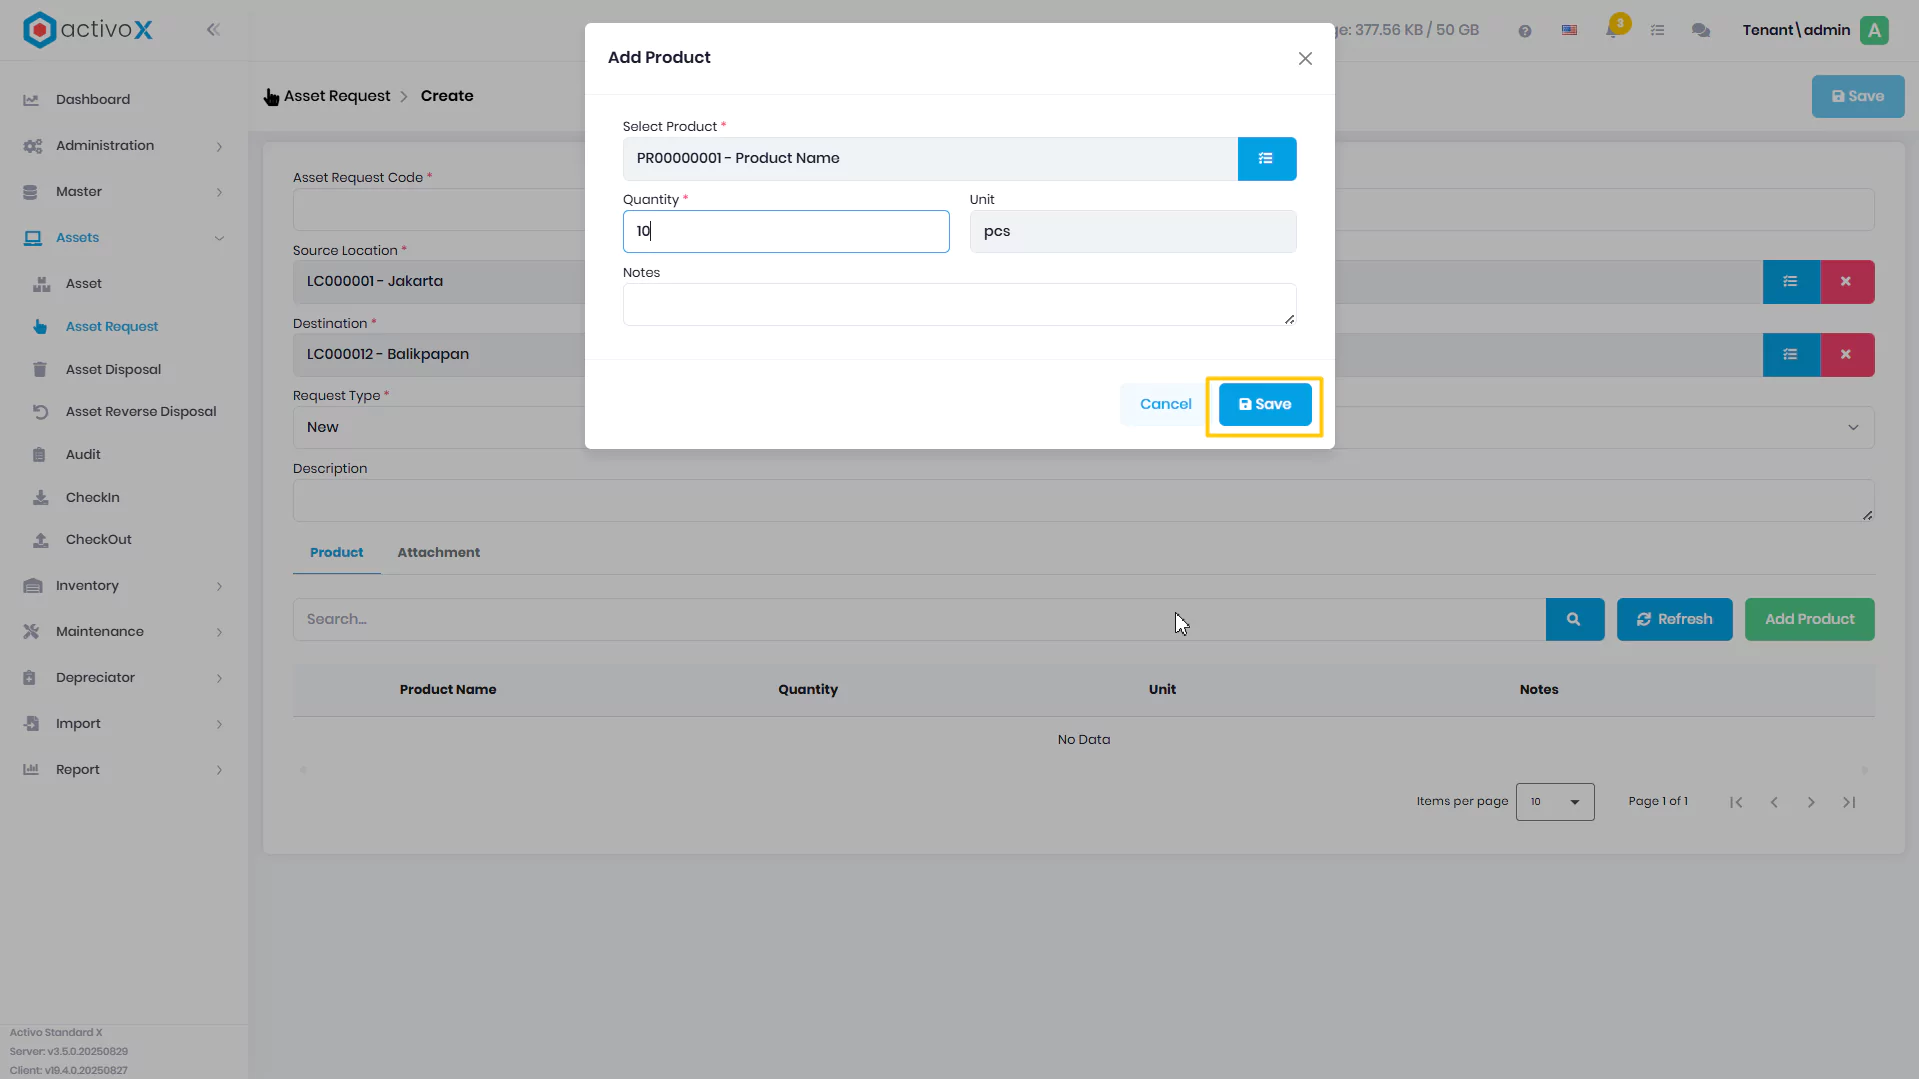
Task: Expand the Administration menu
Action: pos(123,146)
